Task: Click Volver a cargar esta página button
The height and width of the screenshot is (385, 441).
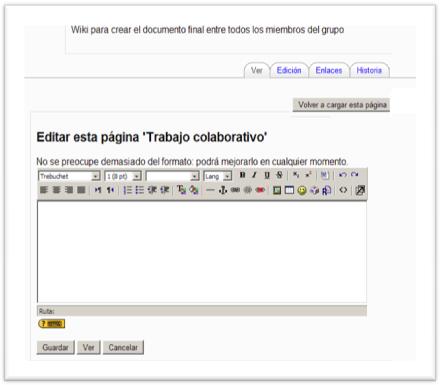Action: [x=341, y=105]
